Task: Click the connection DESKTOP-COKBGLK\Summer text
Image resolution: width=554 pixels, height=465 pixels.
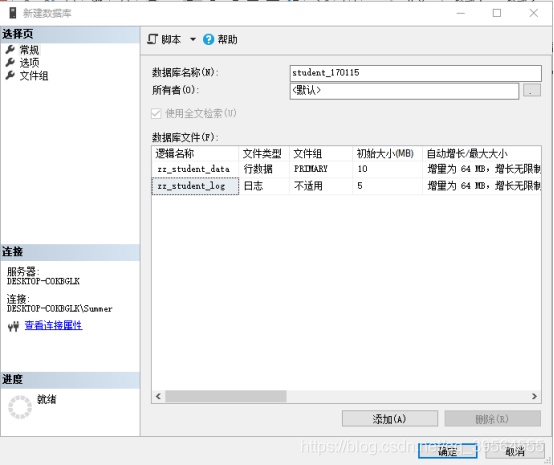Action: (x=59, y=309)
